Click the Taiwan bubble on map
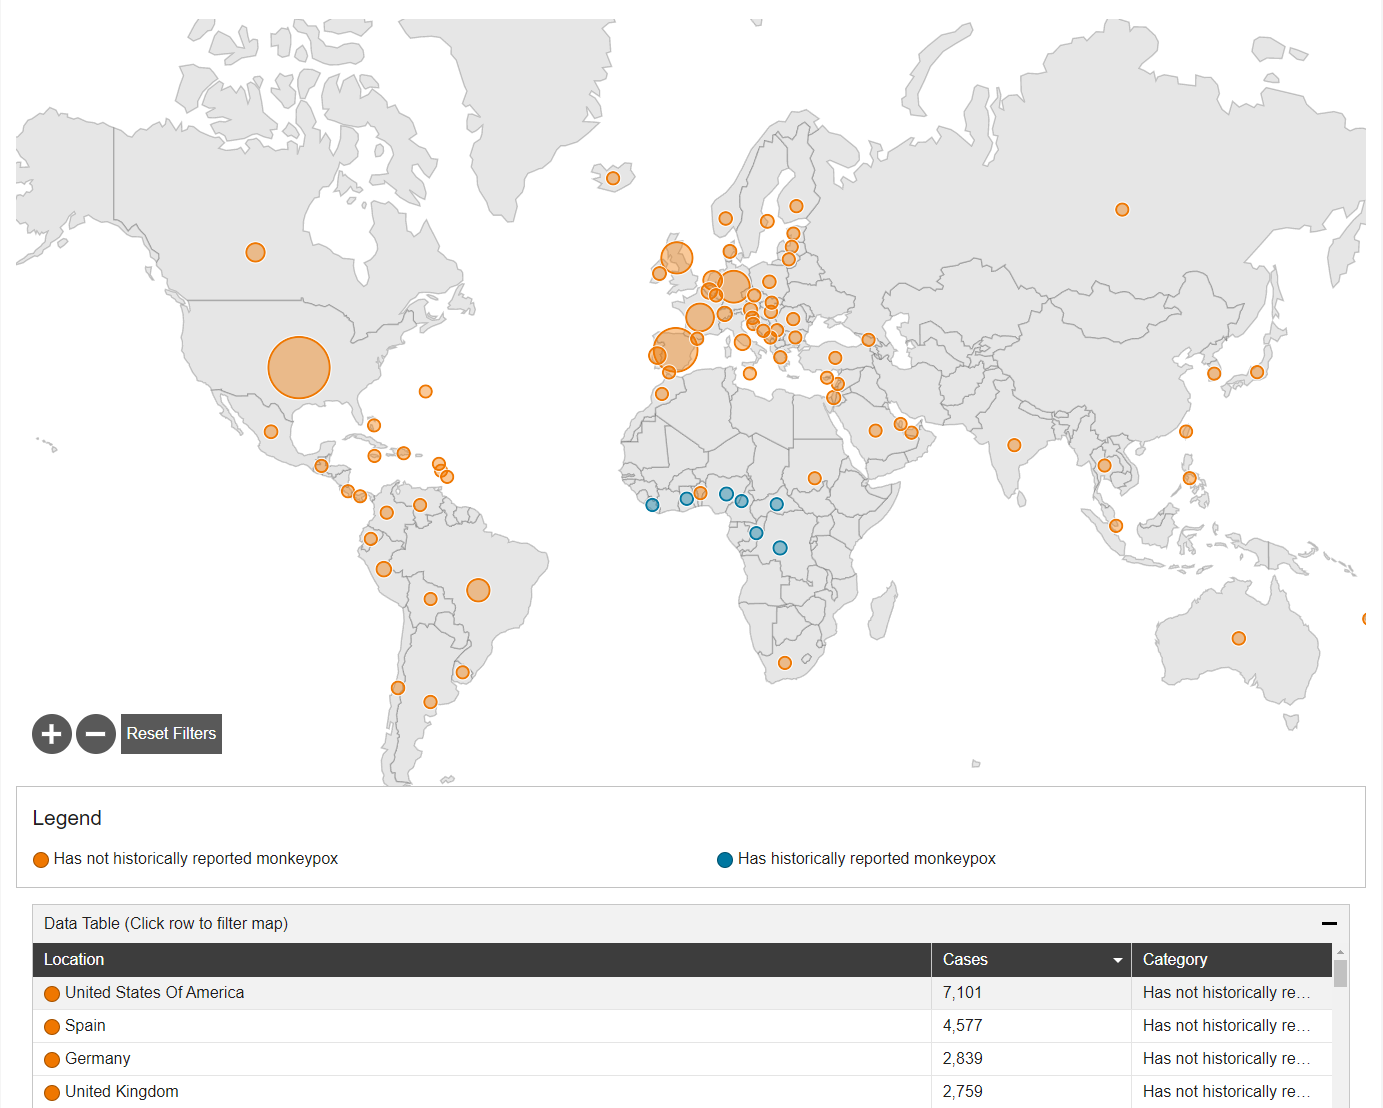 coord(1186,432)
